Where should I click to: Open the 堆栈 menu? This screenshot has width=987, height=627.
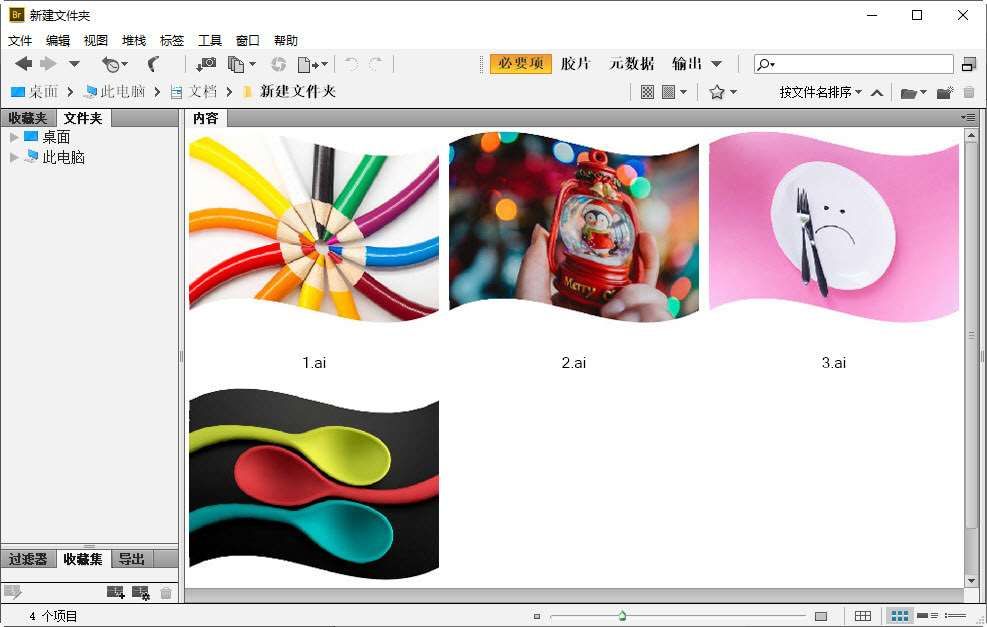pyautogui.click(x=133, y=40)
